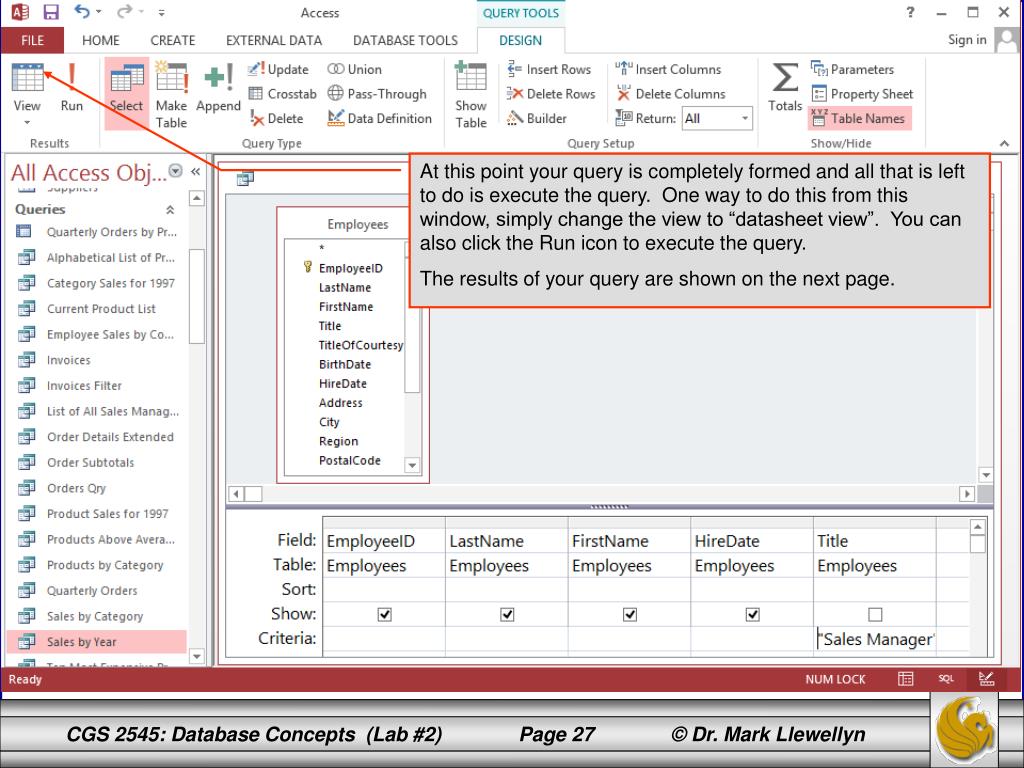Open the query Parameters dialog
The width and height of the screenshot is (1024, 768).
coord(852,69)
